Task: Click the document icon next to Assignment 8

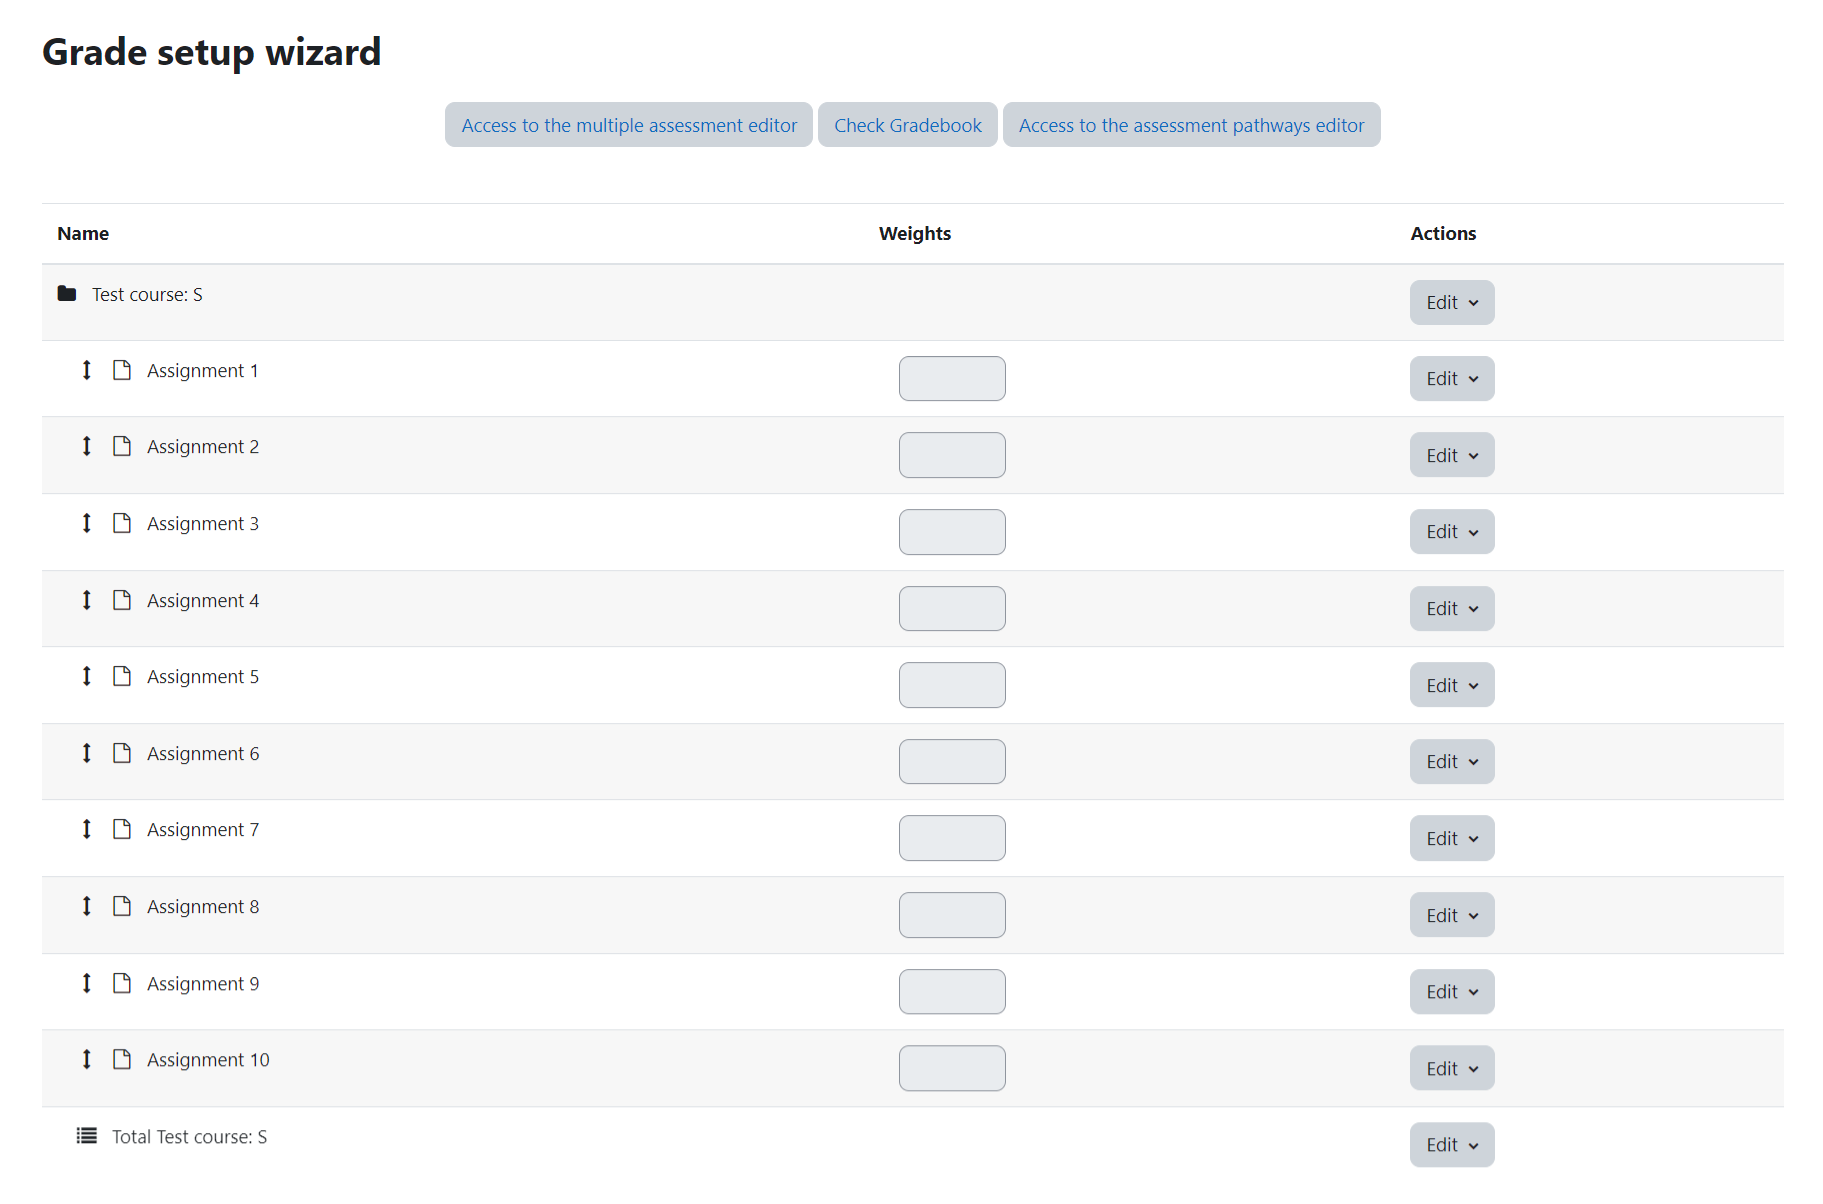Action: tap(122, 906)
